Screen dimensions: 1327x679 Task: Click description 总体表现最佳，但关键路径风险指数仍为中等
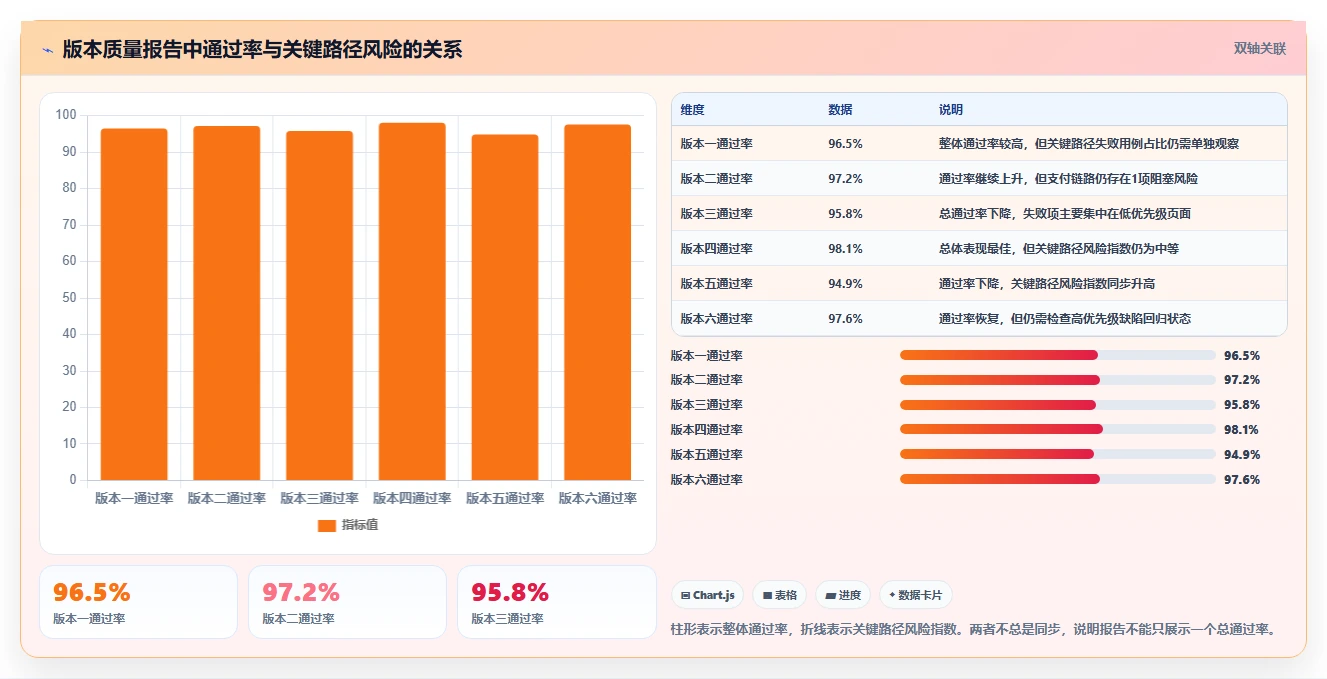click(x=1058, y=249)
